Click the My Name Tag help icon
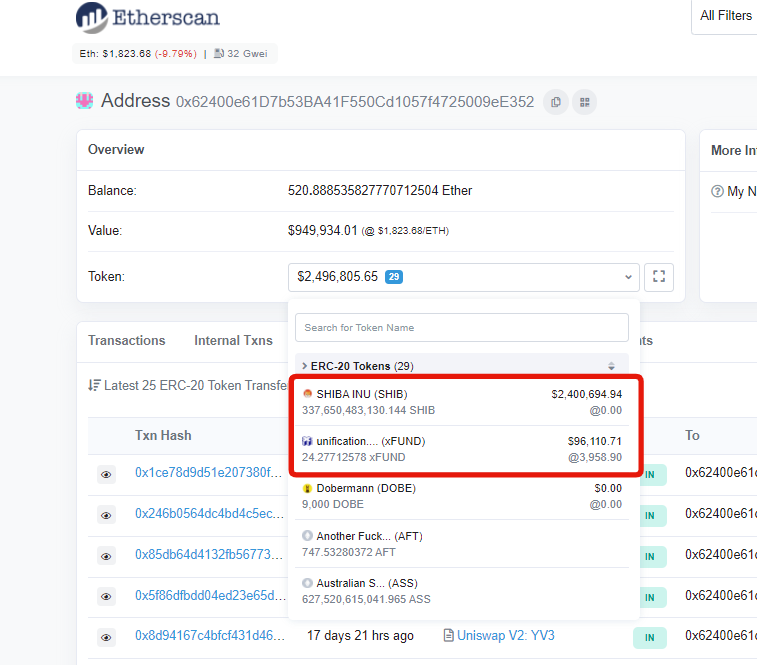This screenshot has height=665, width=757. pyautogui.click(x=717, y=191)
